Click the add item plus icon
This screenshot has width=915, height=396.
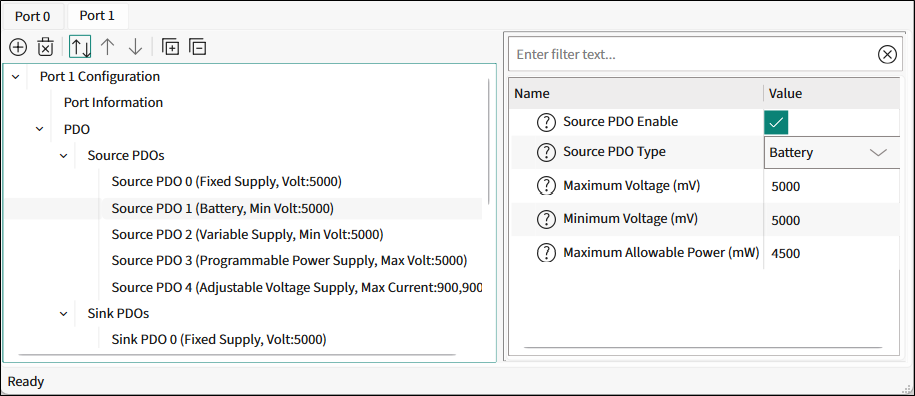[19, 47]
